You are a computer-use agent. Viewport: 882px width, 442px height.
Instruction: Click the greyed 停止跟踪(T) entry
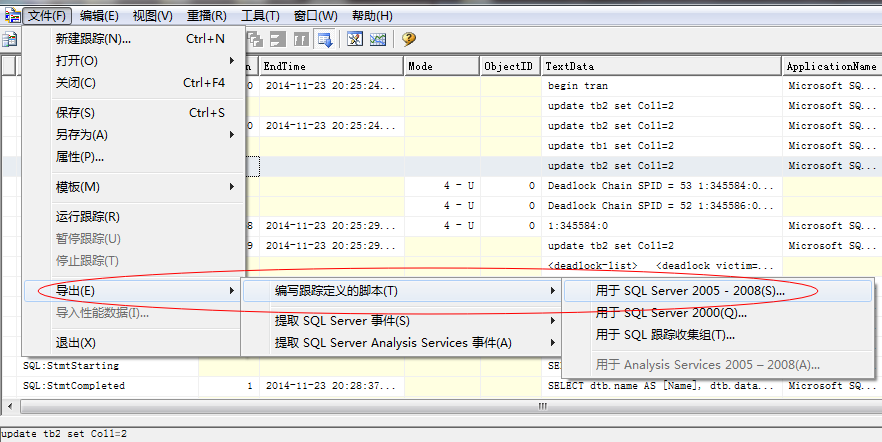(134, 261)
